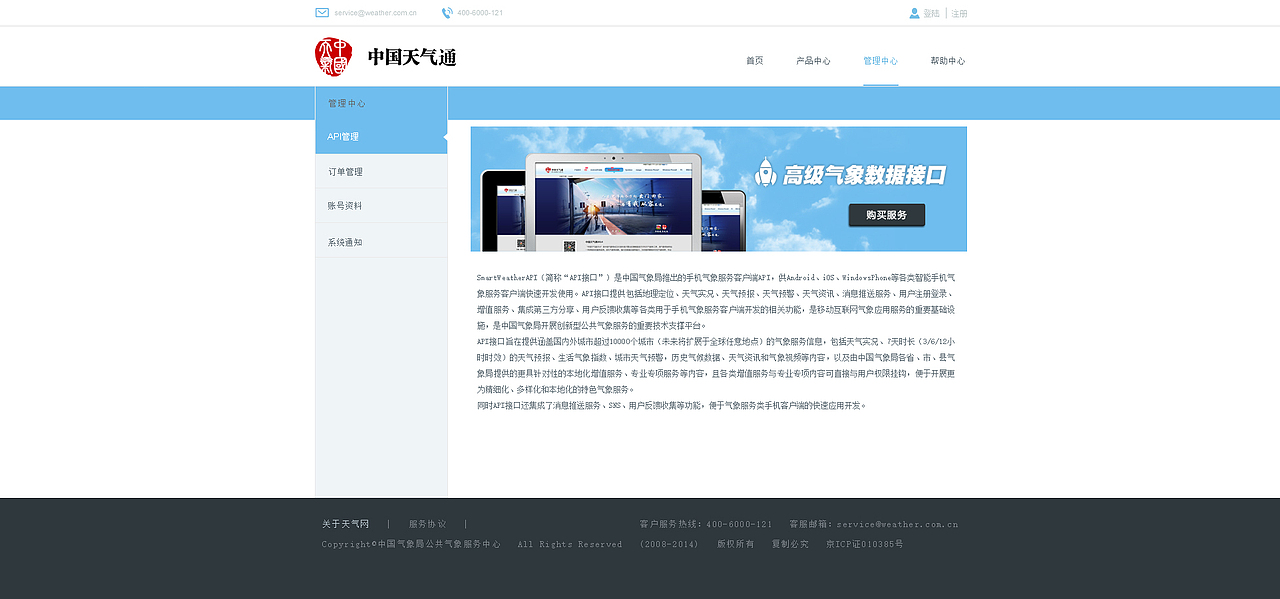View 账号资料 in the sidebar
This screenshot has width=1280, height=599.
point(343,206)
